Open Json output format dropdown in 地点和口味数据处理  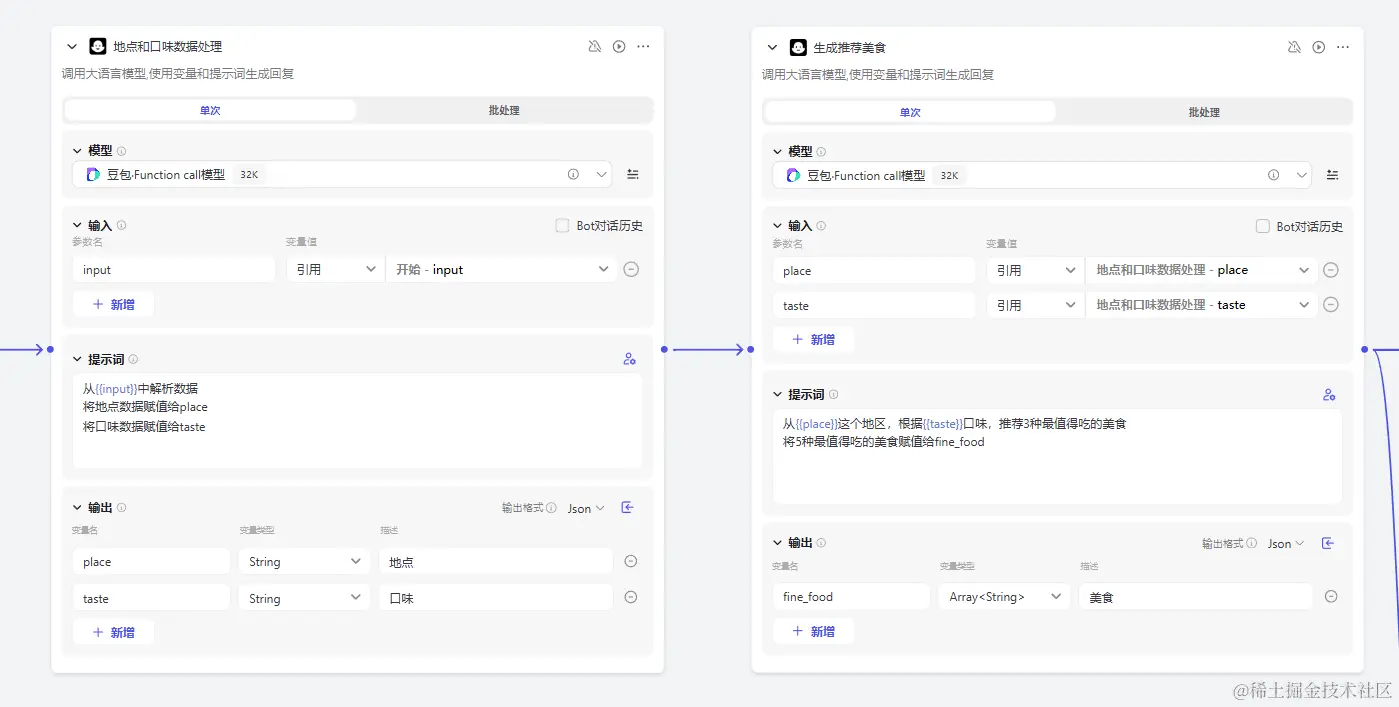coord(586,508)
